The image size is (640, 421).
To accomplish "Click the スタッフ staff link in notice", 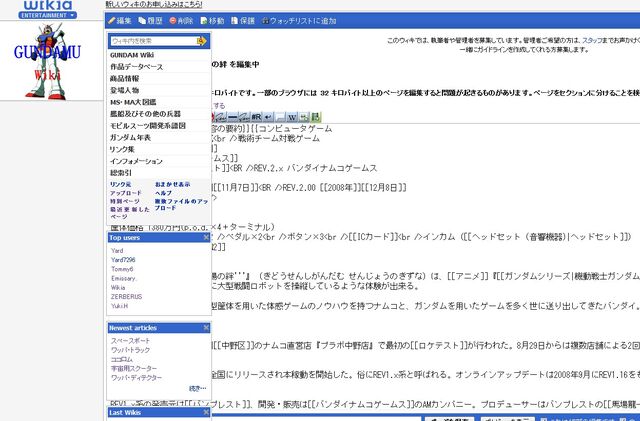I will click(x=591, y=40).
